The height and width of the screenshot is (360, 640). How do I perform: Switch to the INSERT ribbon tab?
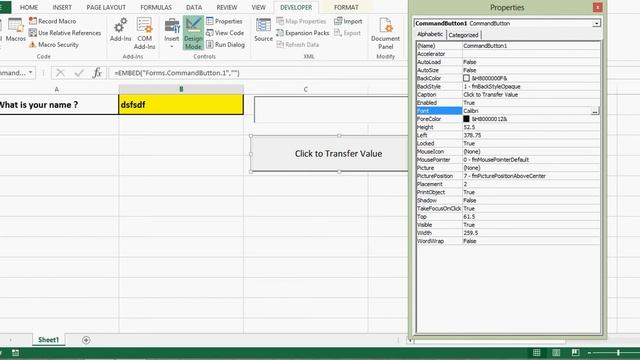[62, 7]
